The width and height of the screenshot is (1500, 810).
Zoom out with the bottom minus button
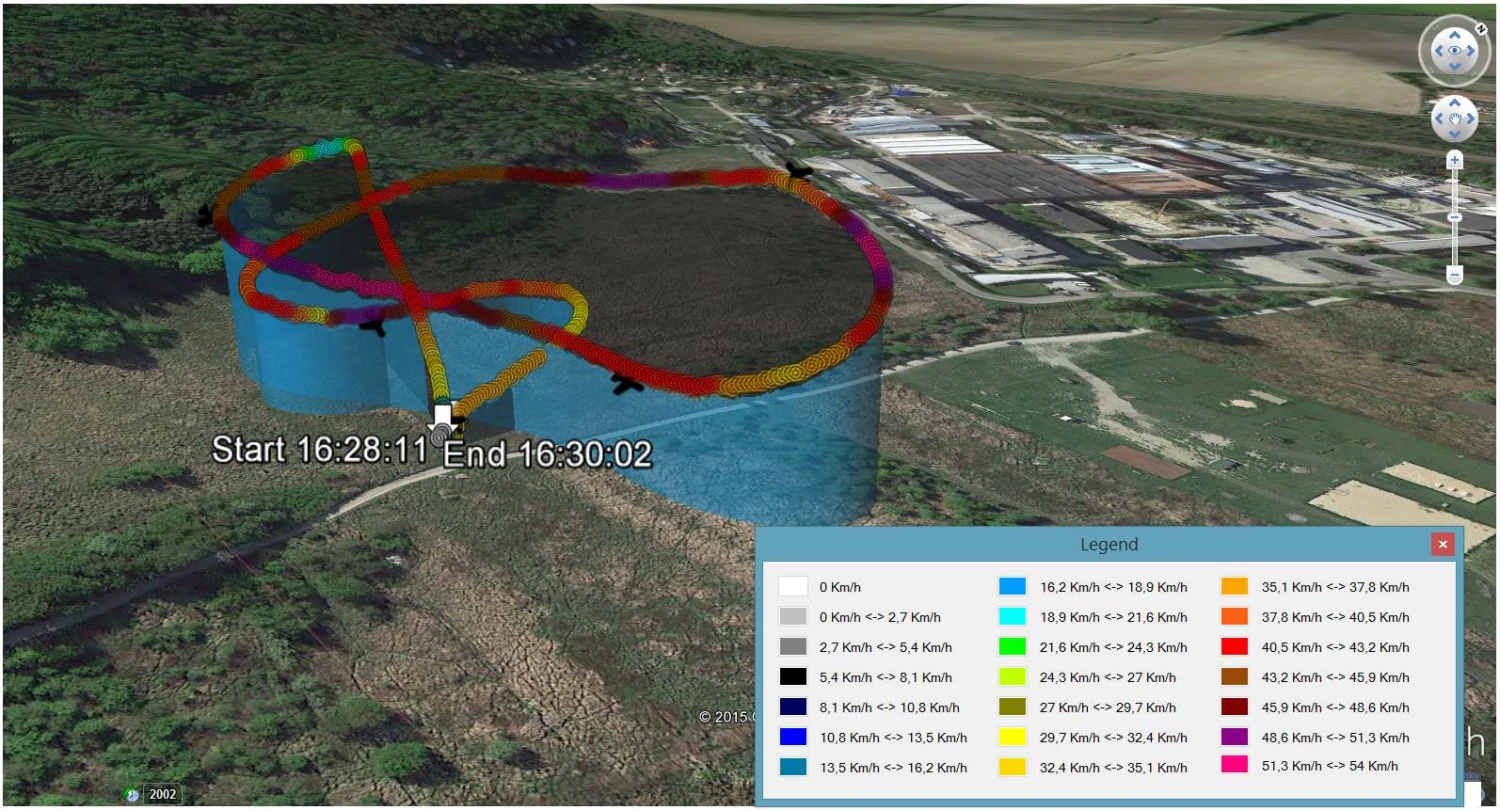[1455, 274]
